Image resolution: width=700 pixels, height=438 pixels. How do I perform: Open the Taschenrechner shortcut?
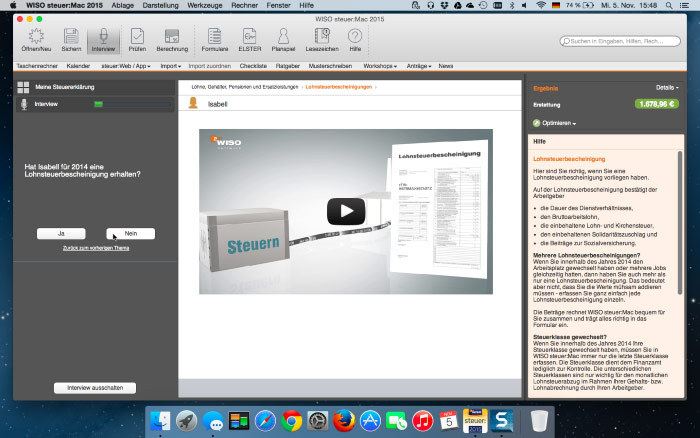(x=37, y=66)
